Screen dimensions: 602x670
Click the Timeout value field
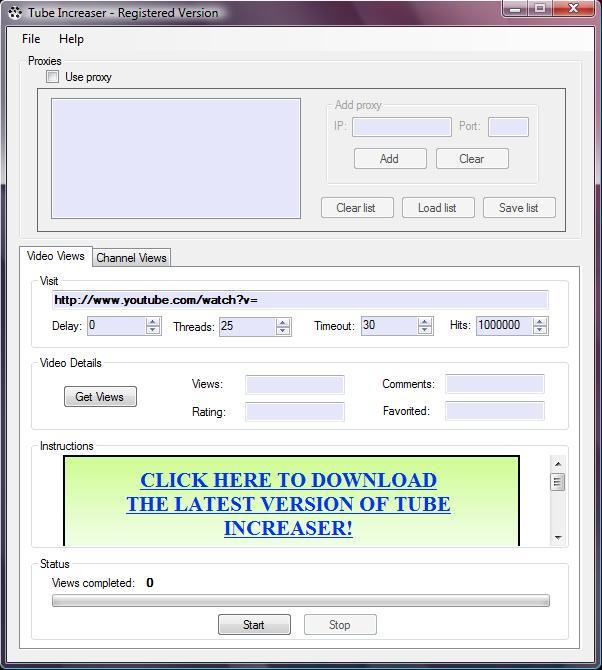[390, 326]
